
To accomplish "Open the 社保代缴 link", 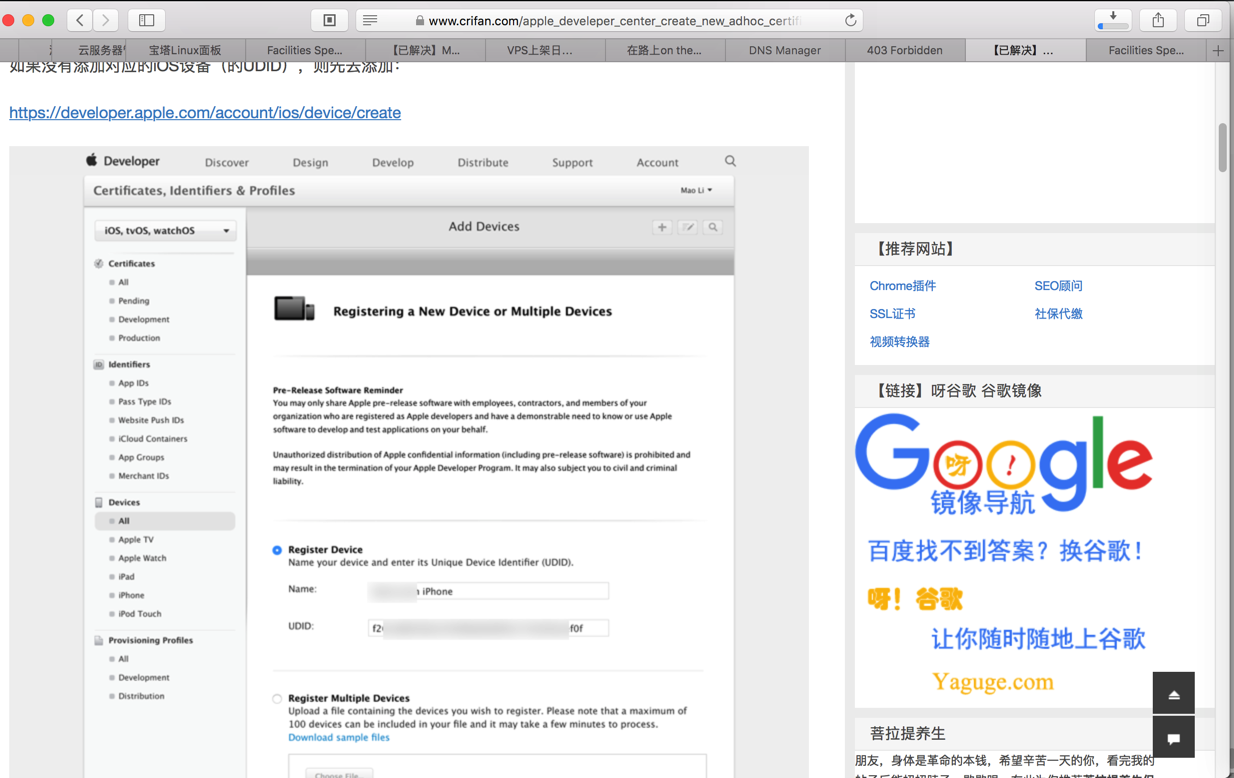I will coord(1058,314).
